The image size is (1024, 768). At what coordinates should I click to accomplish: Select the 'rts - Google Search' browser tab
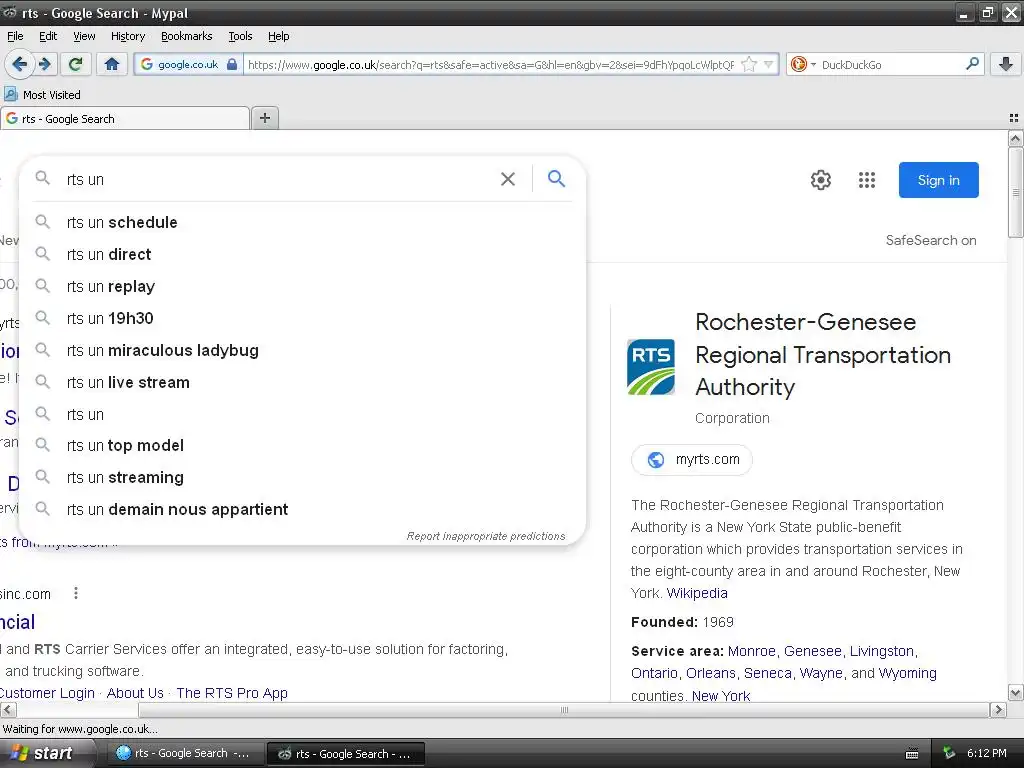pos(125,118)
